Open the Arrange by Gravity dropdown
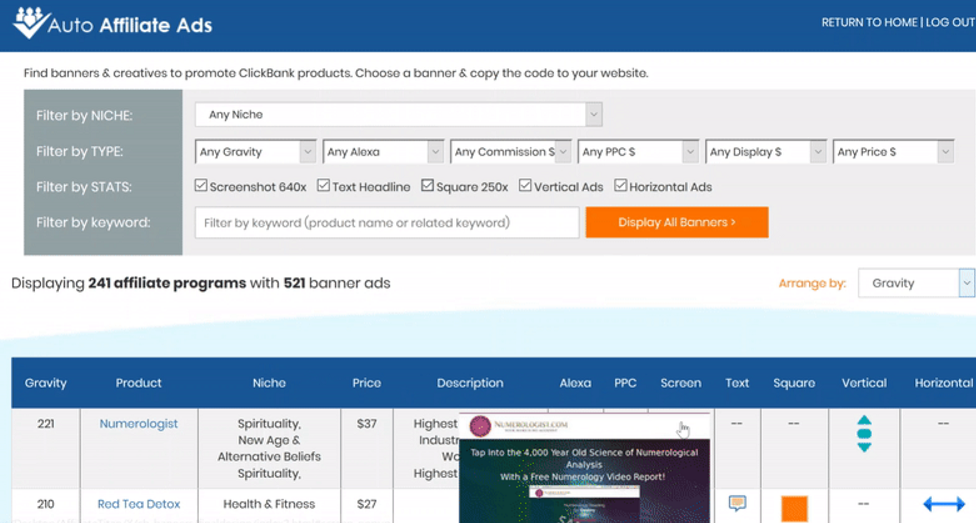 point(916,283)
